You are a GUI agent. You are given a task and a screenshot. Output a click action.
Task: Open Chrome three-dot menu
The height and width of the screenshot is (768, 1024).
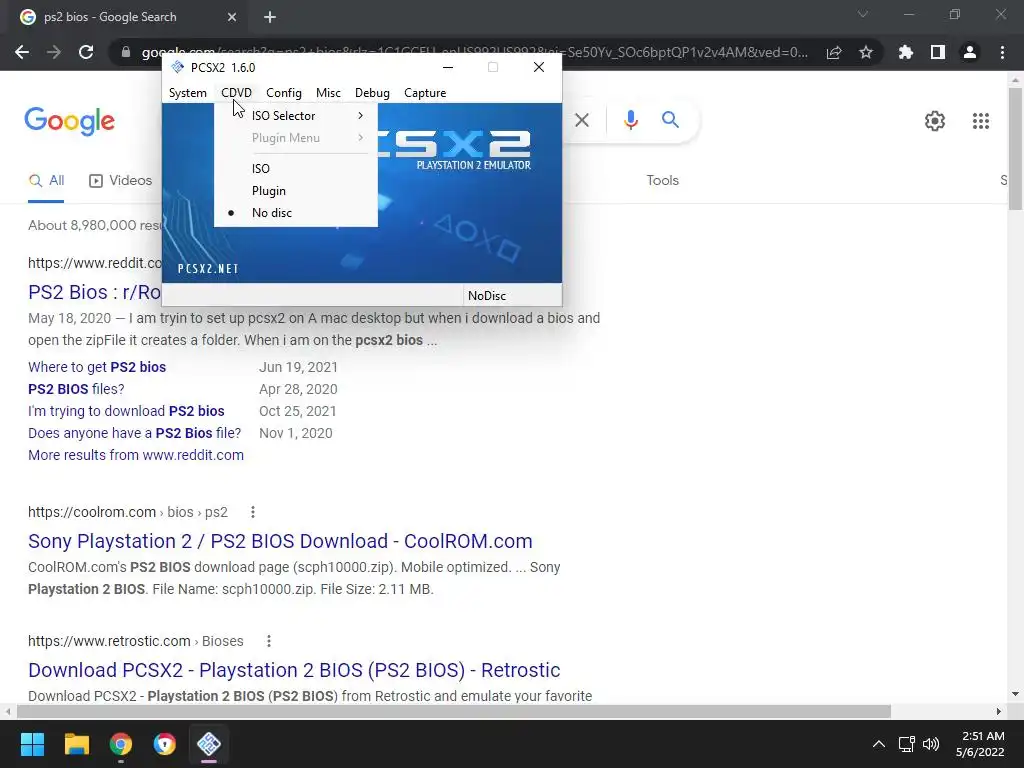1002,52
